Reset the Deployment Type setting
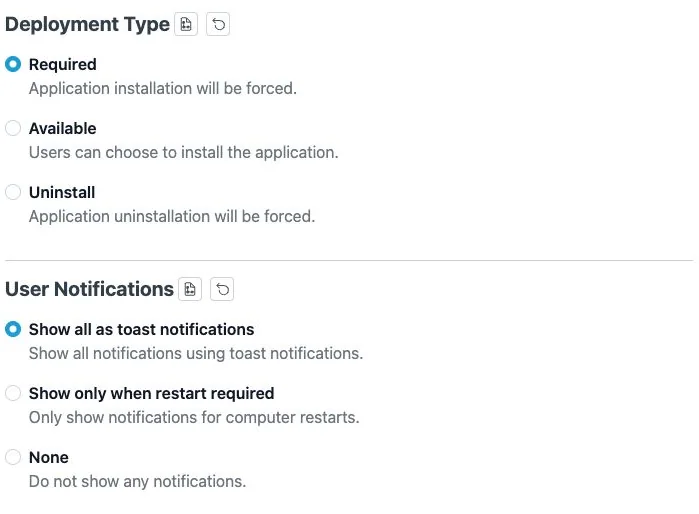699x514 pixels. point(218,24)
